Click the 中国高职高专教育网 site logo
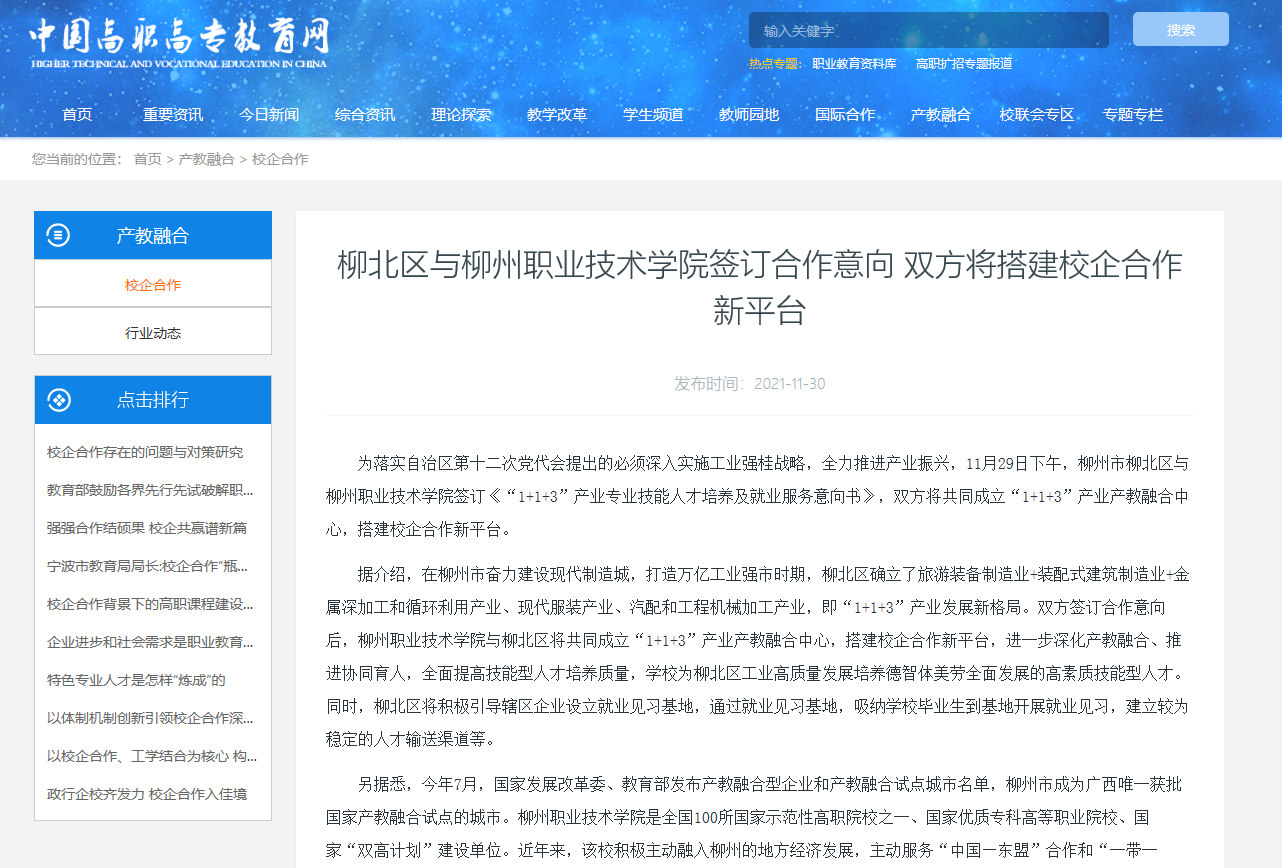Screen dimensions: 1282x868 click(179, 43)
